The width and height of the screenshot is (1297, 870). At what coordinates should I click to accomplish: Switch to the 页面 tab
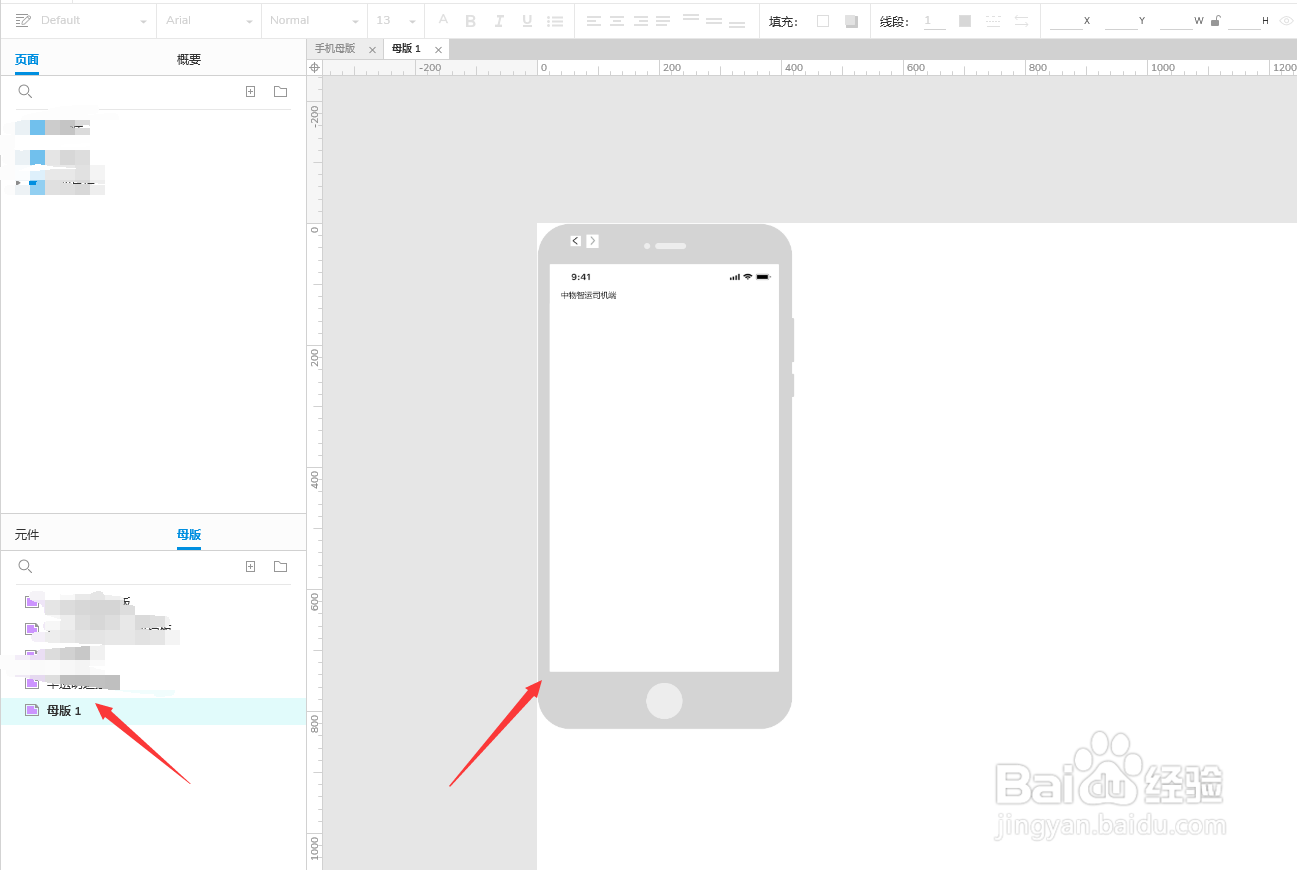27,60
